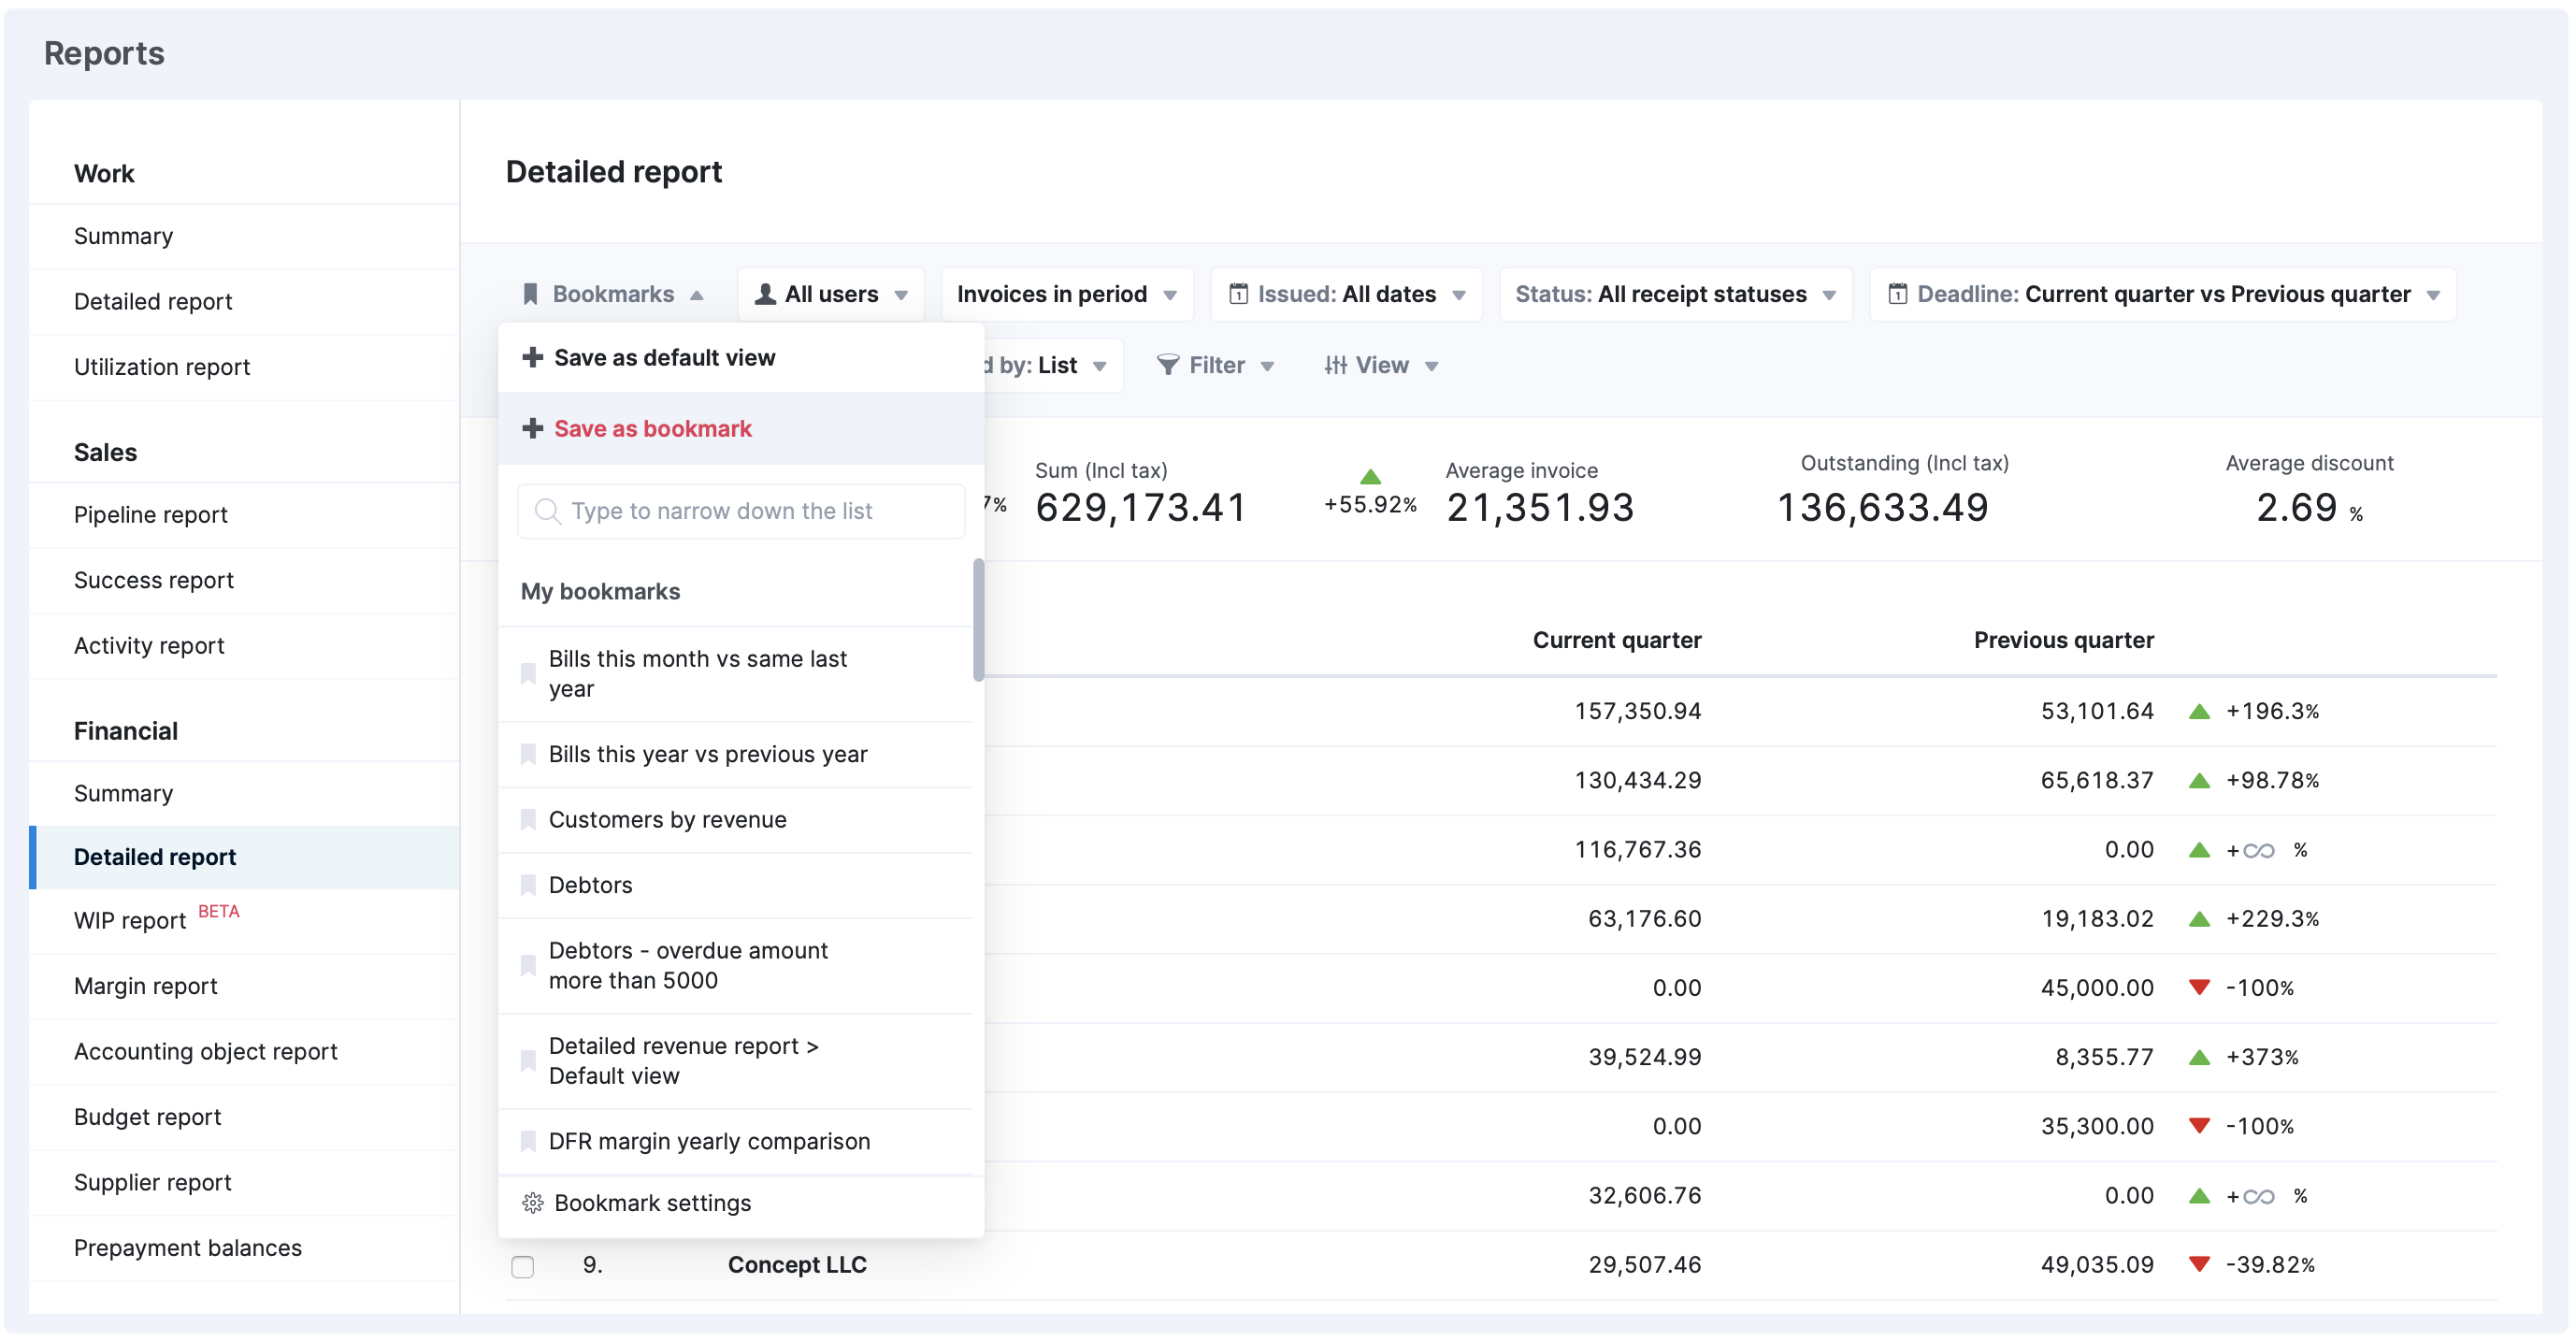2576x1341 pixels.
Task: Click the calendar icon next to Issued
Action: (x=1238, y=294)
